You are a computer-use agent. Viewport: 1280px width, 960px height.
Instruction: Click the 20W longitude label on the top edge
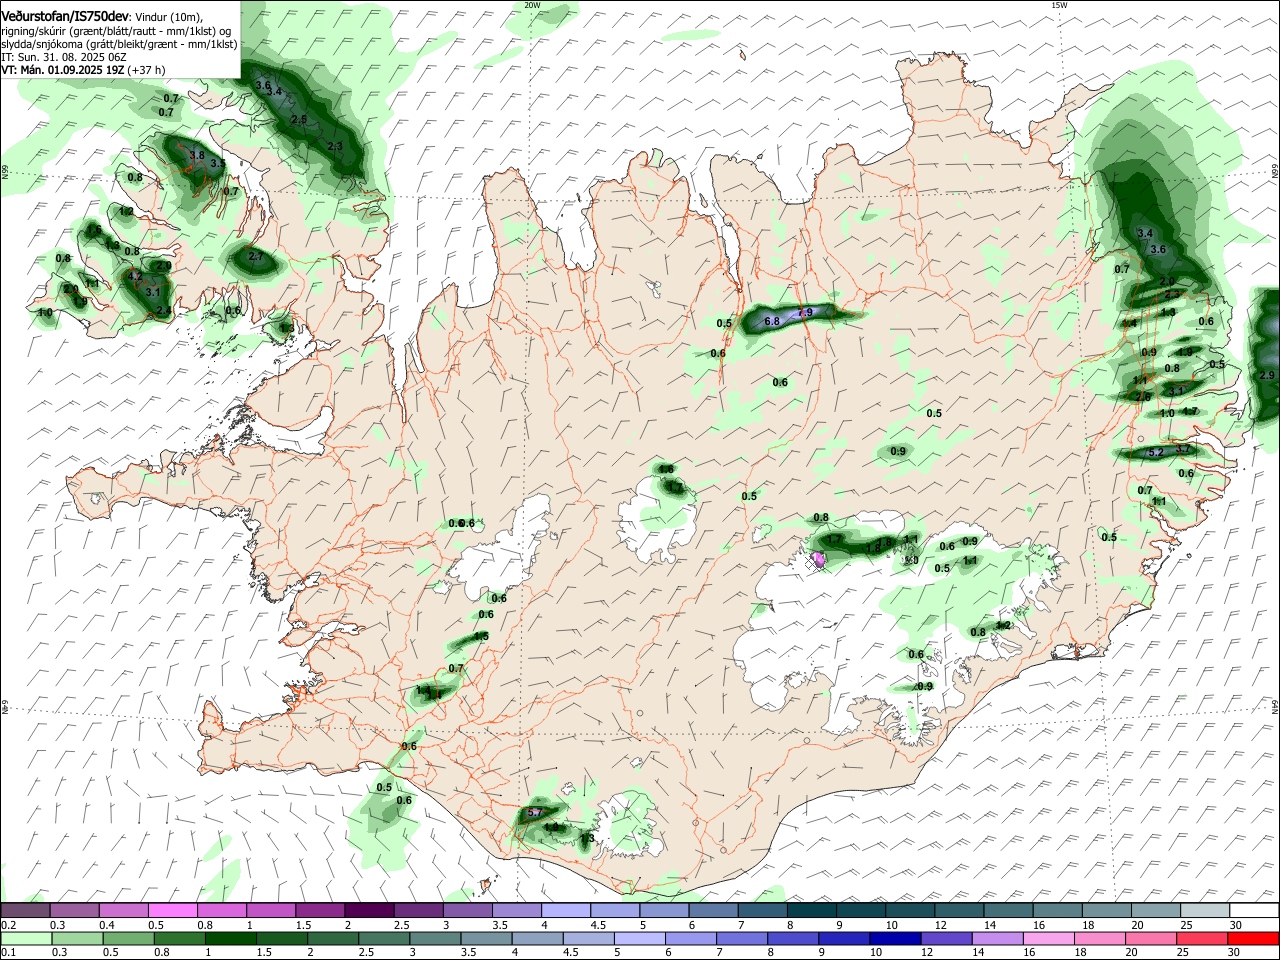coord(532,5)
